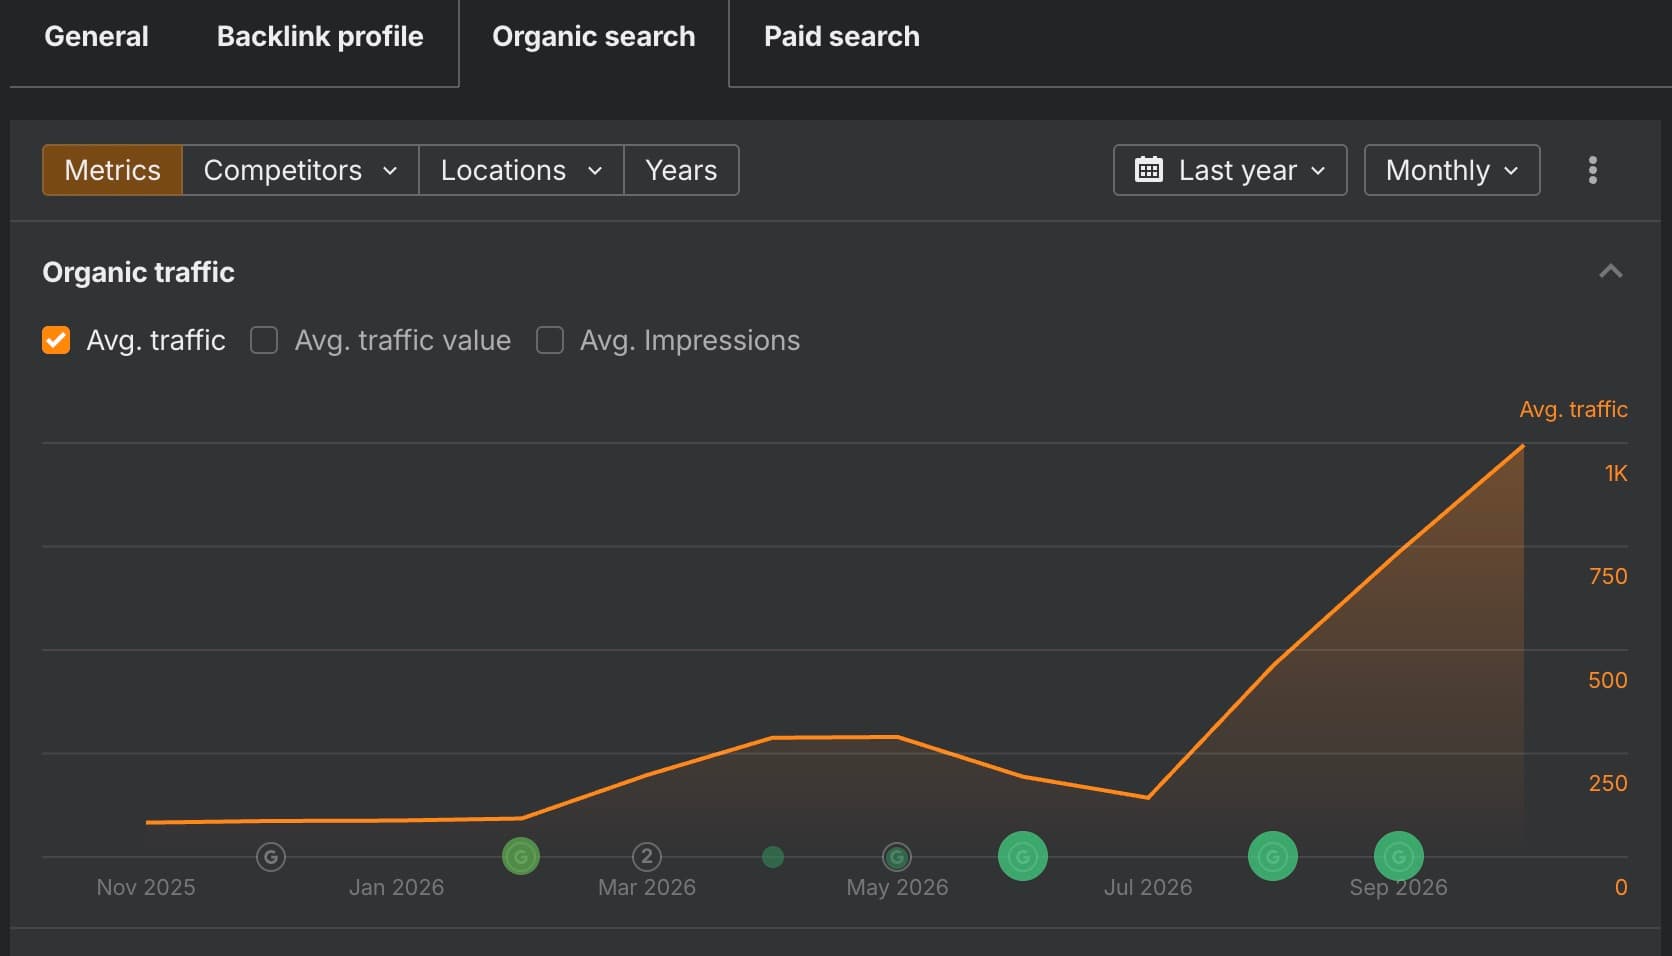
Task: Click the orange Avg. traffic axis label
Action: 1573,409
